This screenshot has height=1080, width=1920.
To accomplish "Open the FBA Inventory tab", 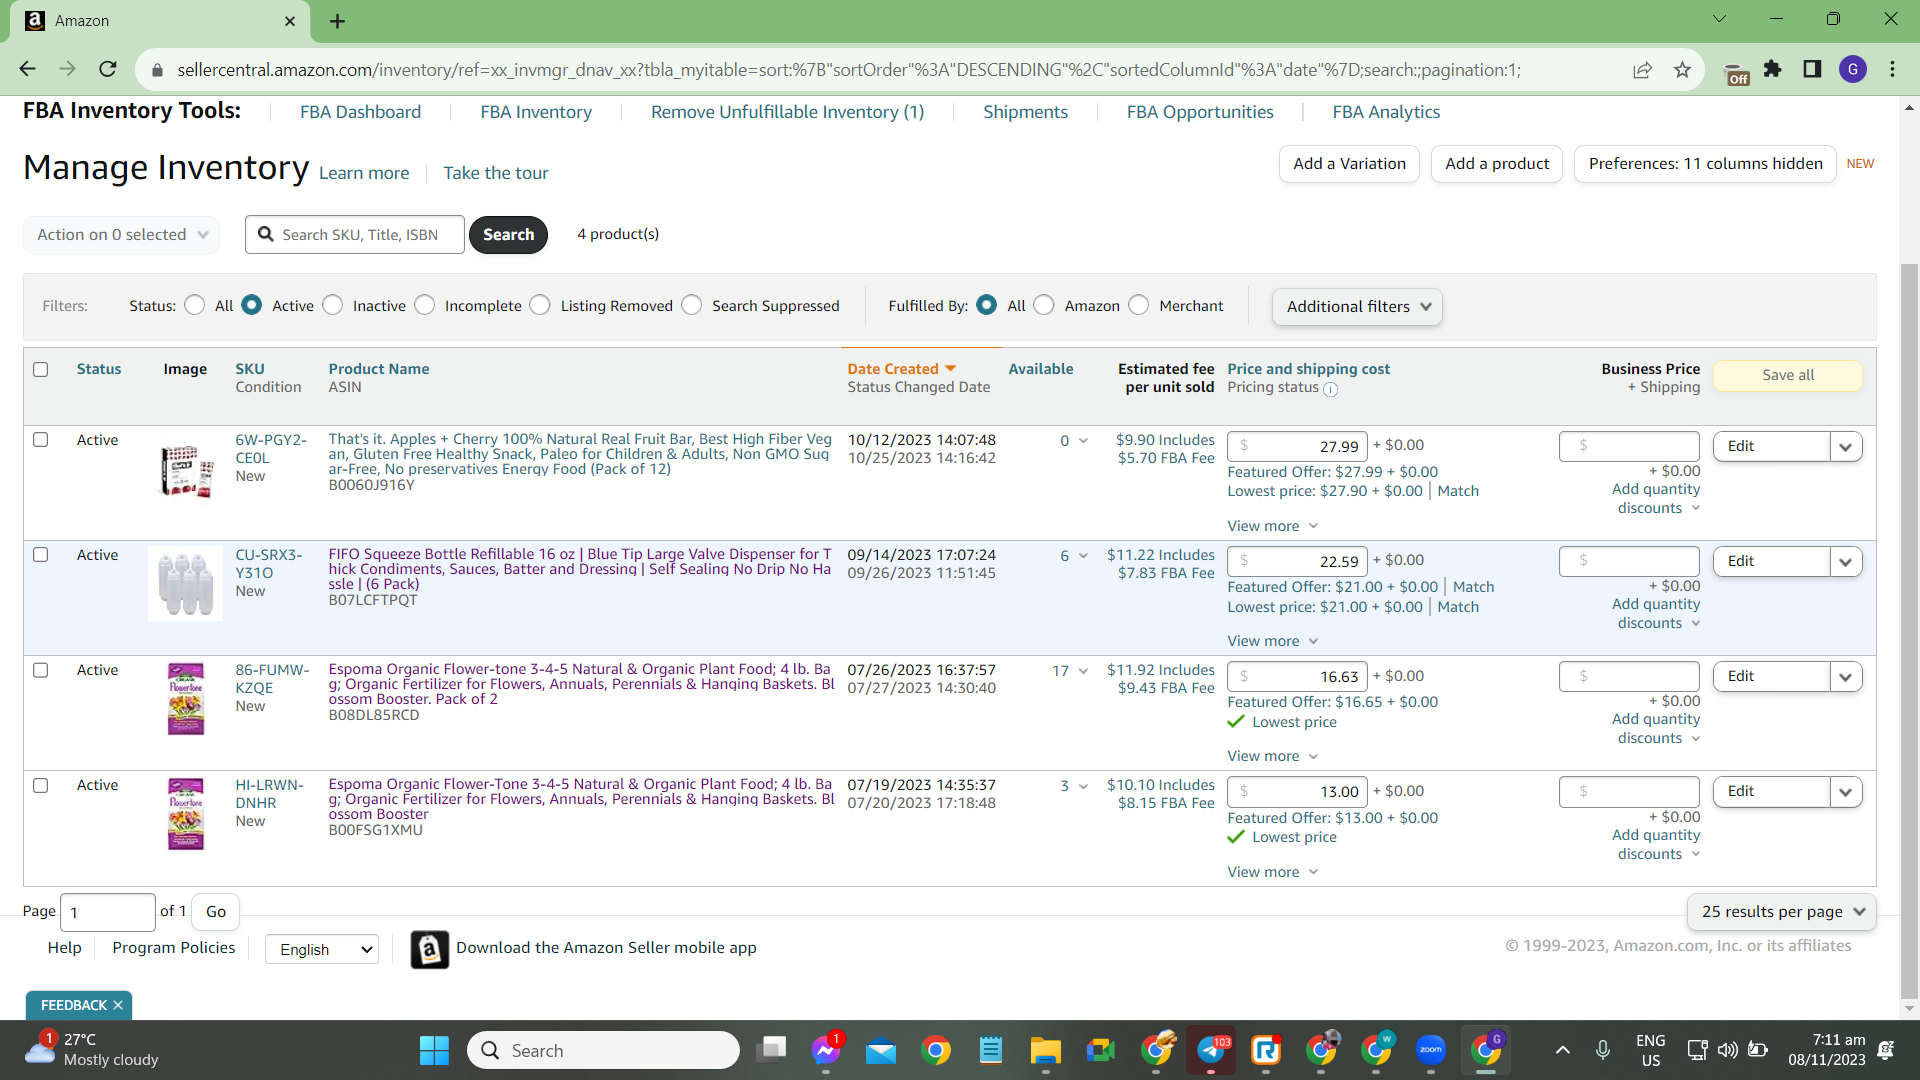I will pos(536,112).
